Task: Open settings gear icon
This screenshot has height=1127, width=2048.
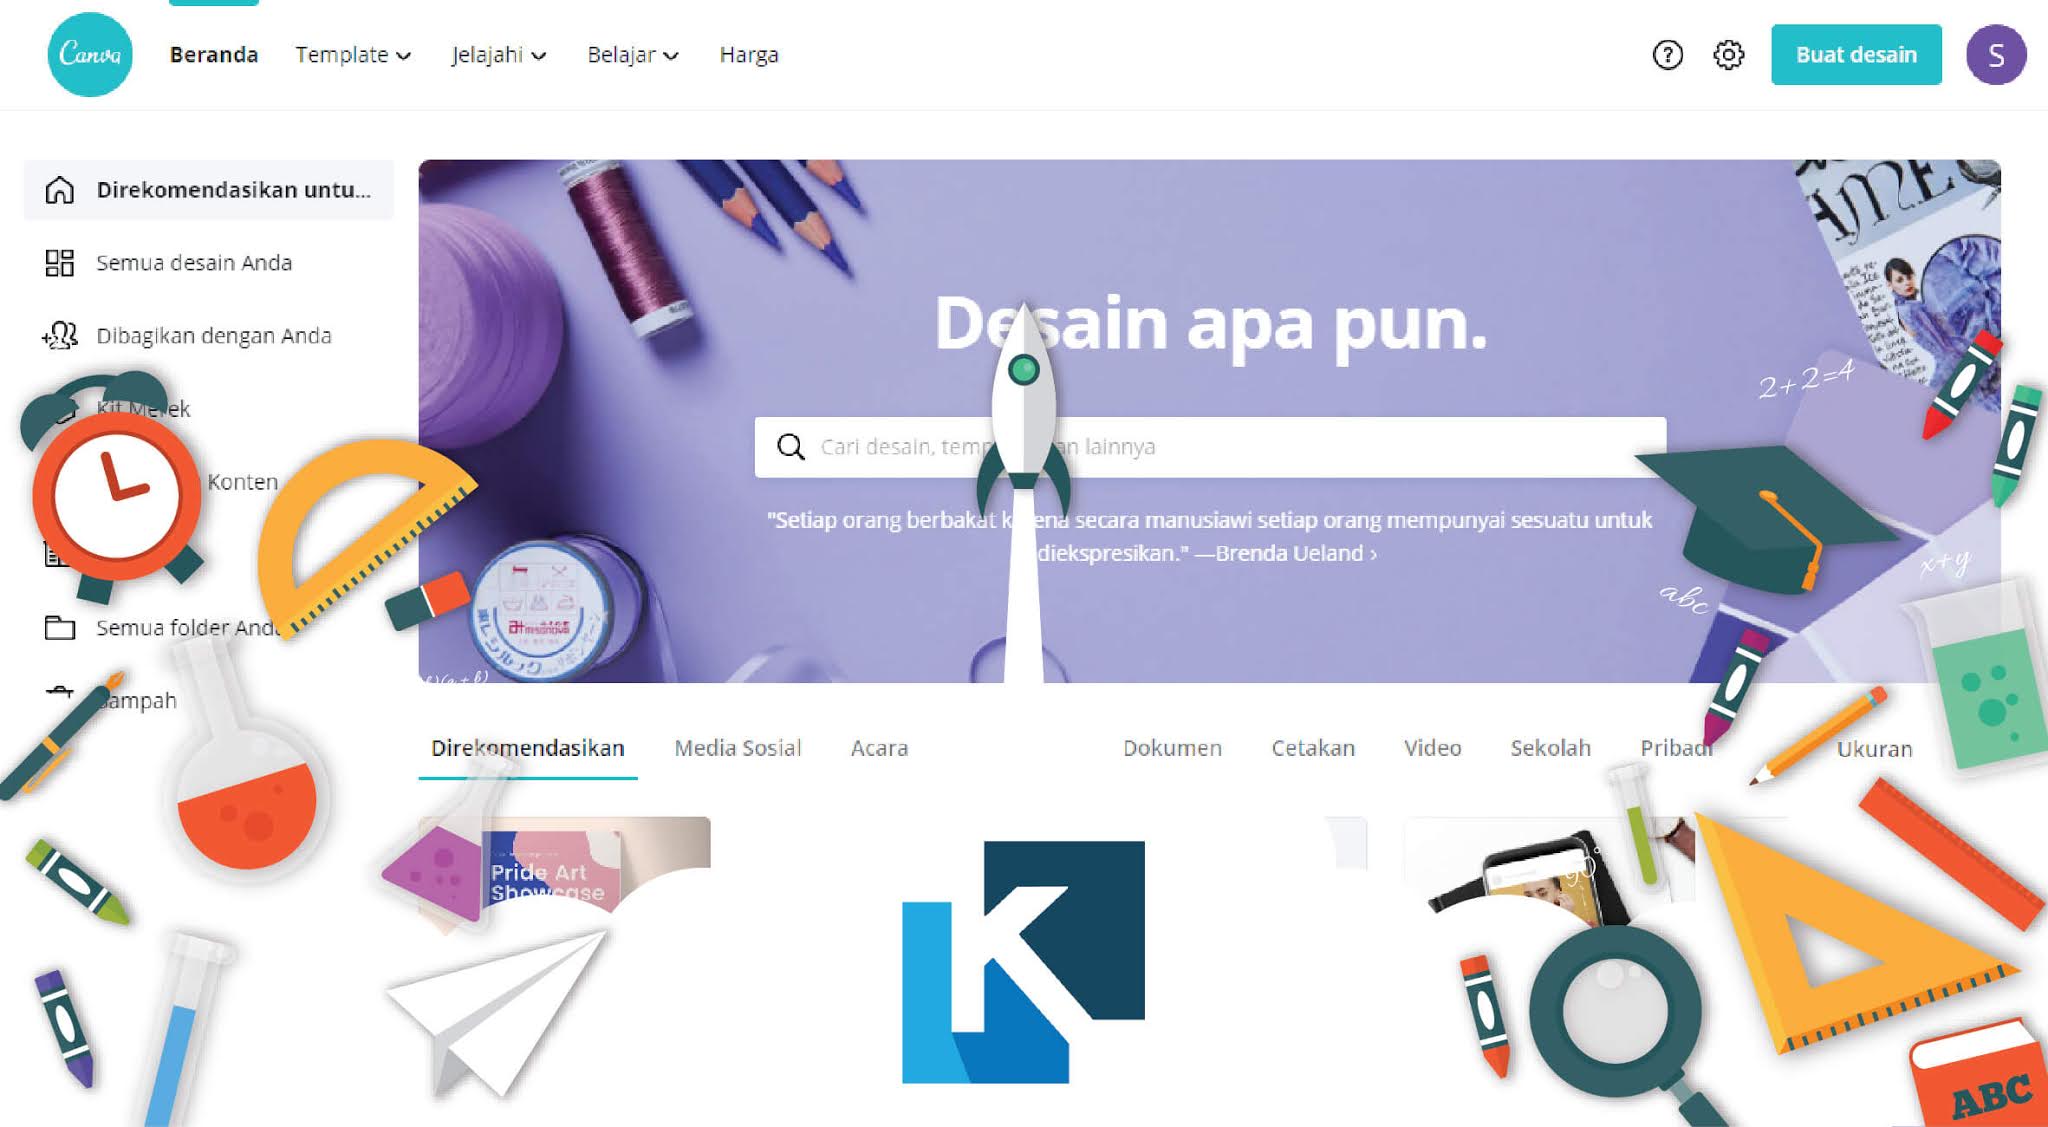Action: [x=1728, y=55]
